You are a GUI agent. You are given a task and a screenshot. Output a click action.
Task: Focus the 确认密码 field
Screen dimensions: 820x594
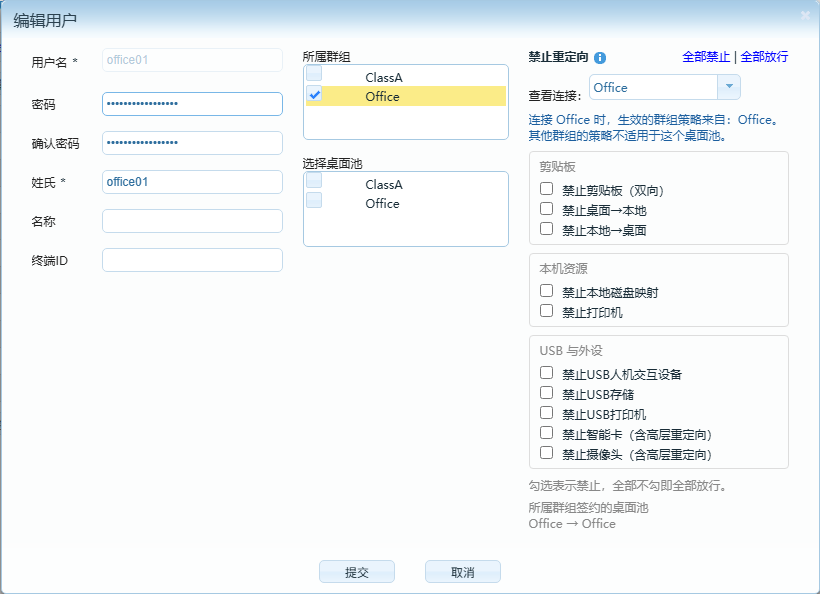pos(192,143)
